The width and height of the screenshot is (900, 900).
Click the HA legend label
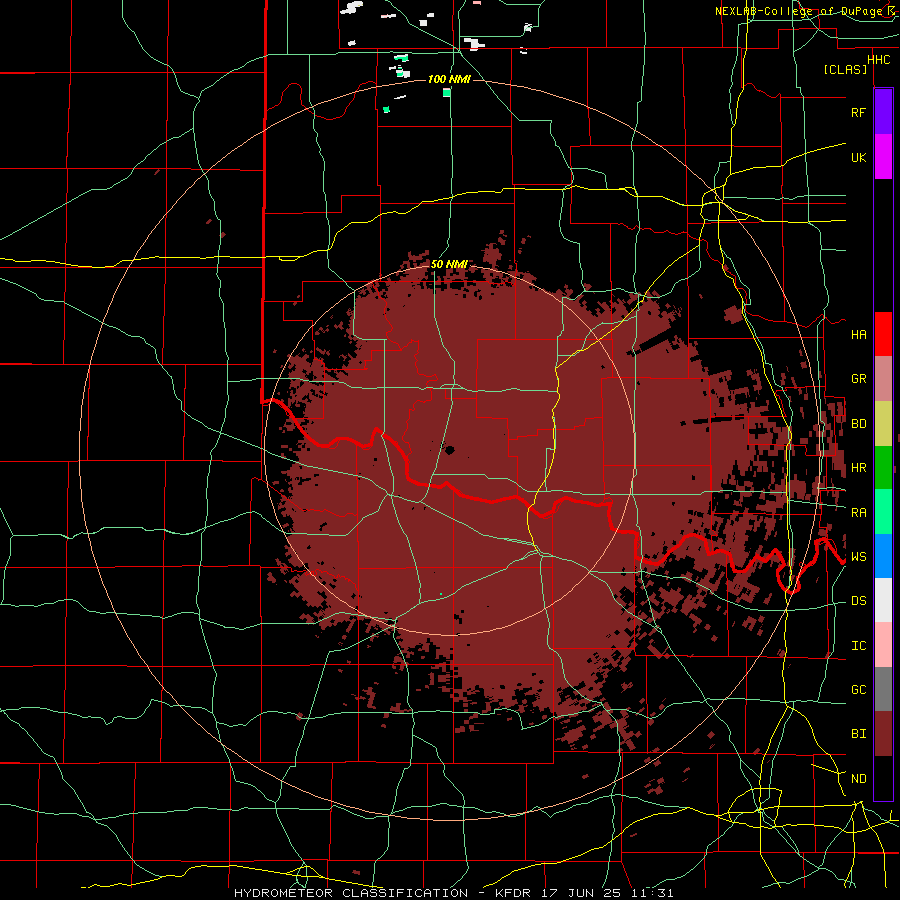(858, 335)
